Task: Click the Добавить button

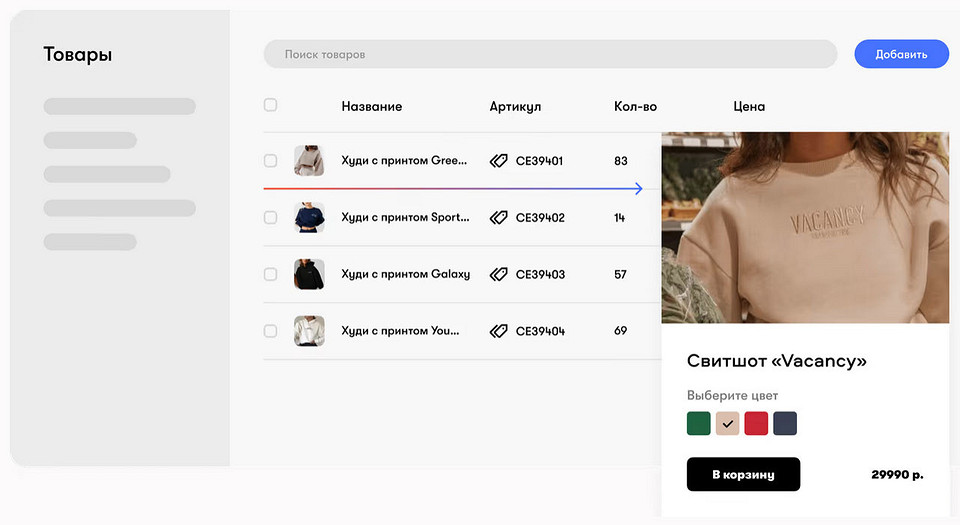Action: (x=901, y=54)
